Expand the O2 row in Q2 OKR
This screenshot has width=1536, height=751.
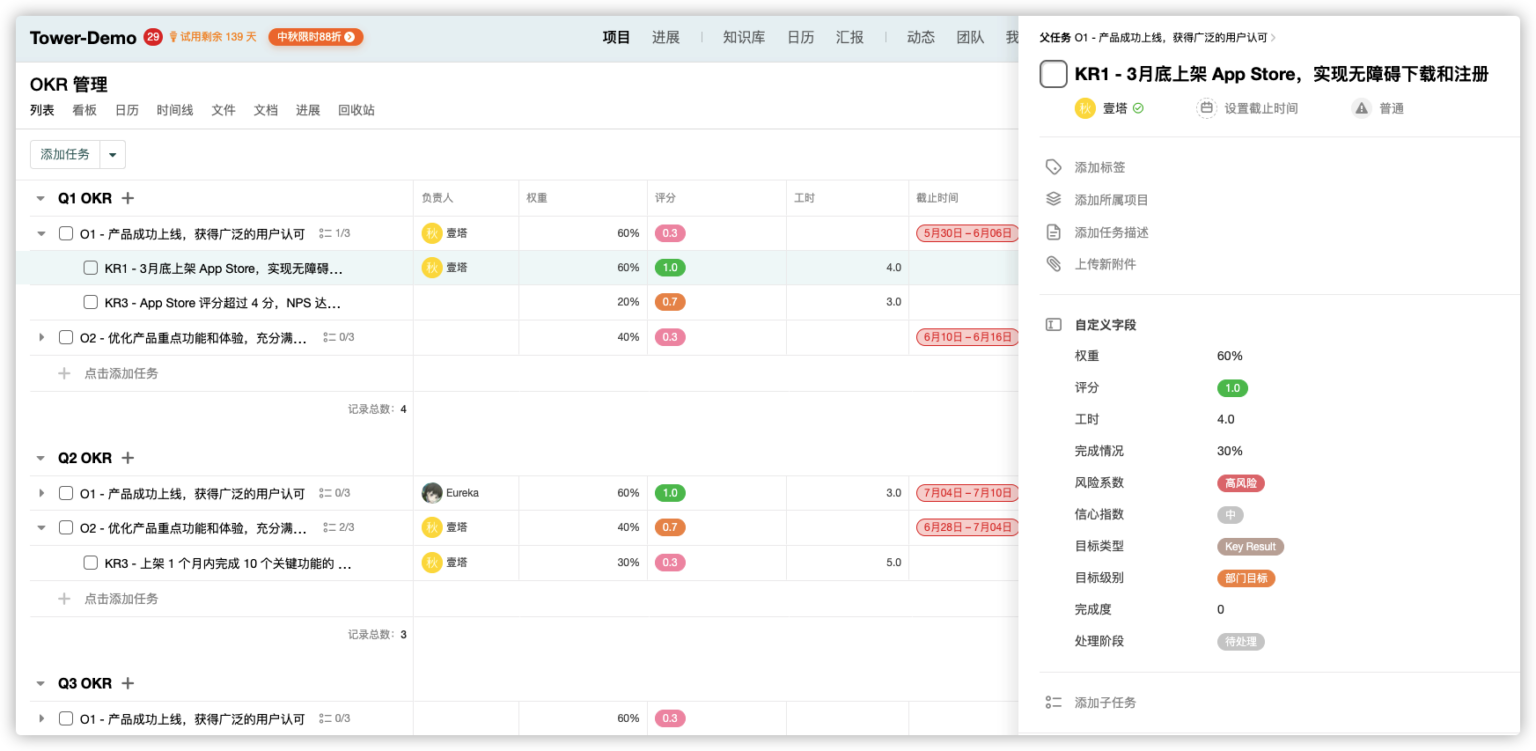(40, 527)
